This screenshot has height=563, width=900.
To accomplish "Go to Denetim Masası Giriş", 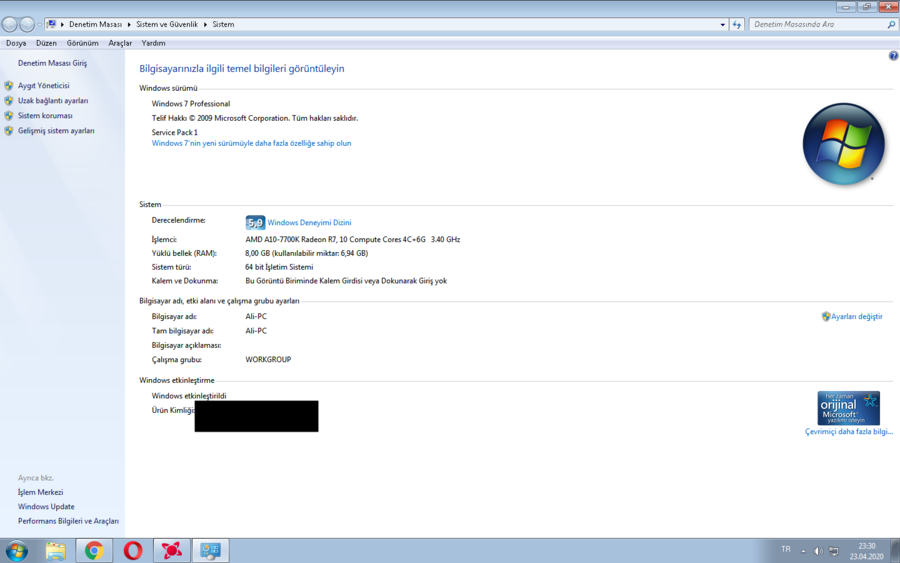I will 52,63.
